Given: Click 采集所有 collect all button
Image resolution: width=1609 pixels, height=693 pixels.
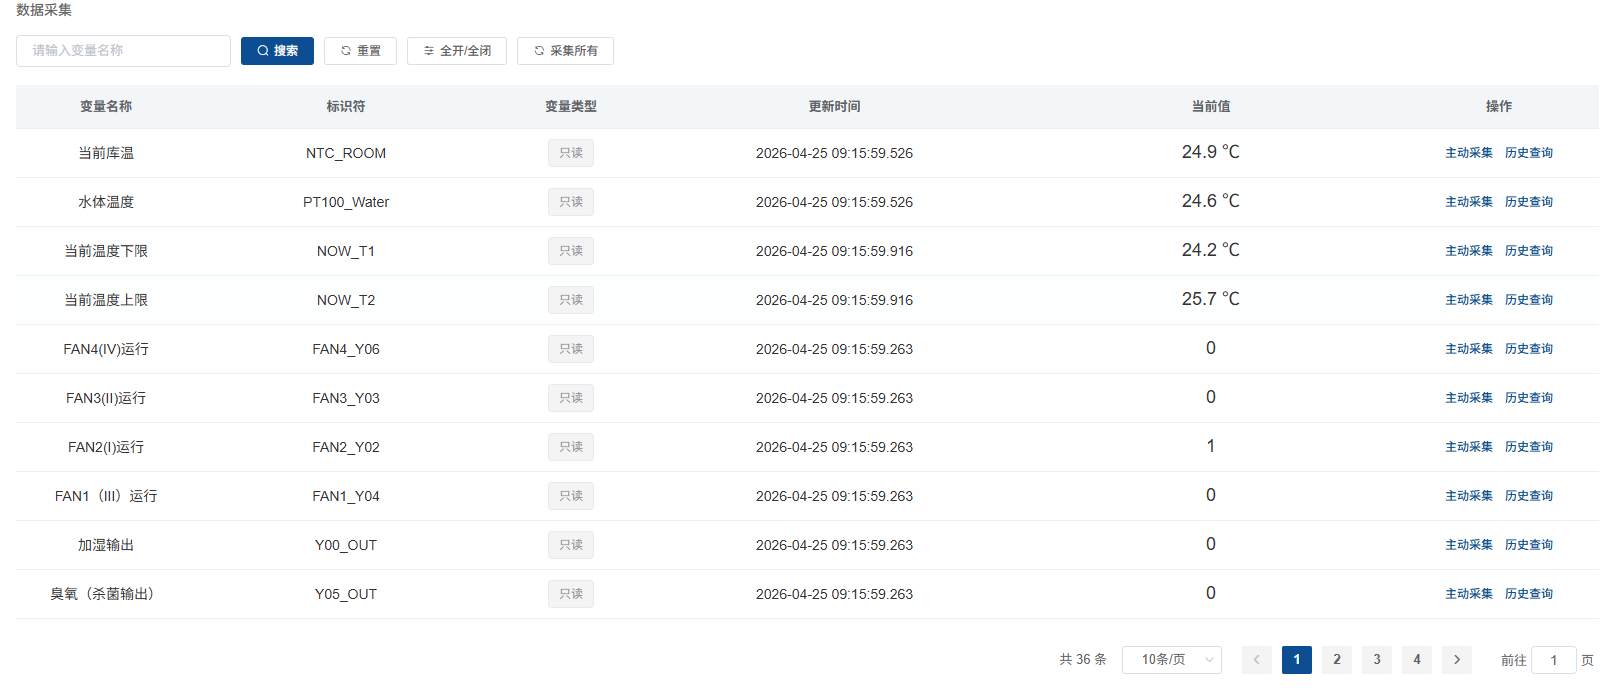Looking at the screenshot, I should [x=565, y=51].
